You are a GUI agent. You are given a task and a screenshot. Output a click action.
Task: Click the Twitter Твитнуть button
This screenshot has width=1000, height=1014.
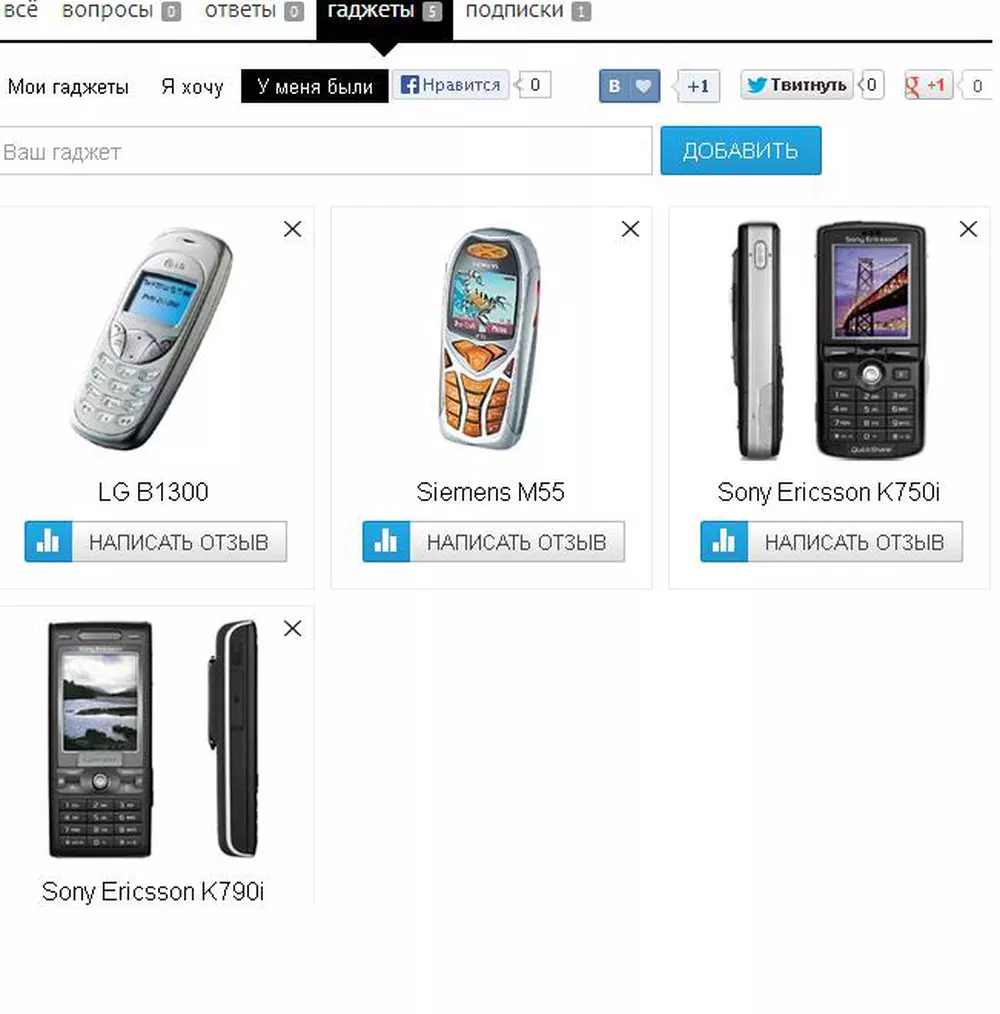pyautogui.click(x=796, y=85)
